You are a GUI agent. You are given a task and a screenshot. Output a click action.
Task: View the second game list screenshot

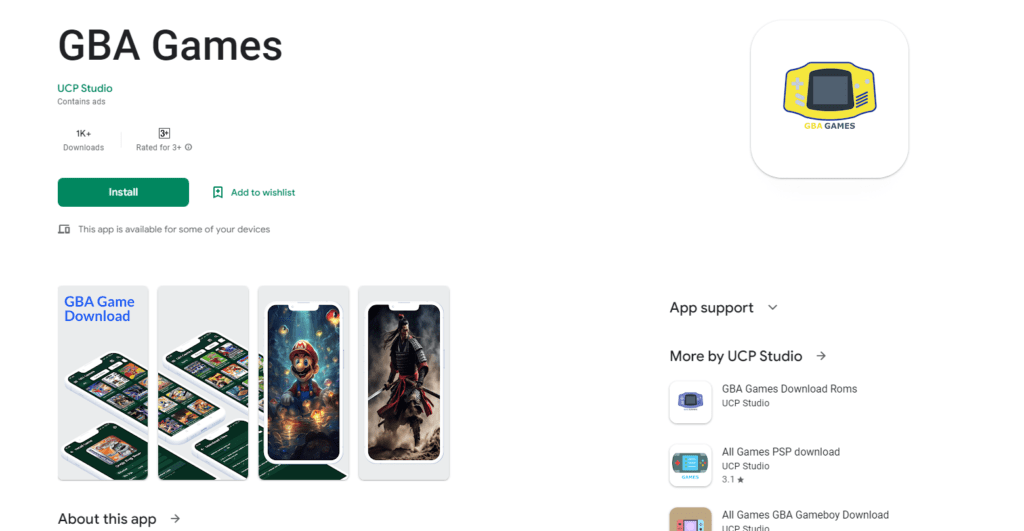pos(203,383)
